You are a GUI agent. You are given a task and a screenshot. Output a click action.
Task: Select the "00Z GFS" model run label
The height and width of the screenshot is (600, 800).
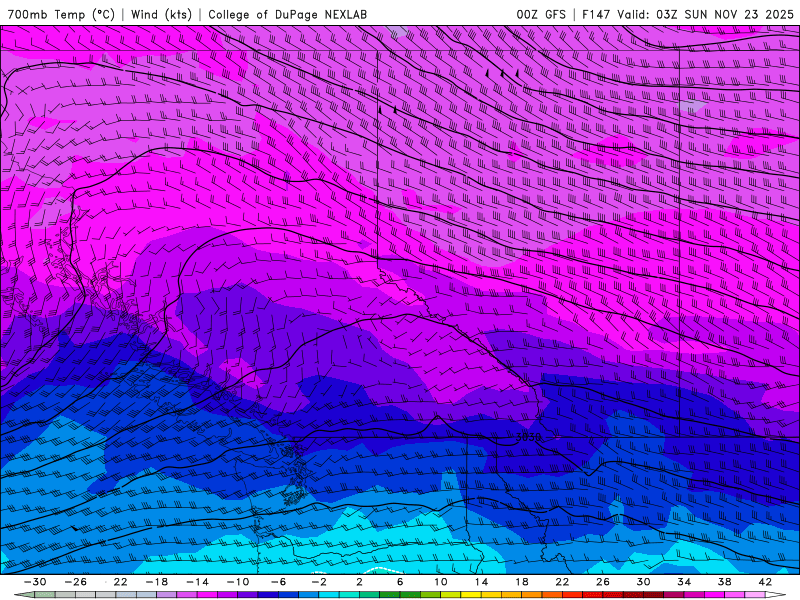coord(541,14)
